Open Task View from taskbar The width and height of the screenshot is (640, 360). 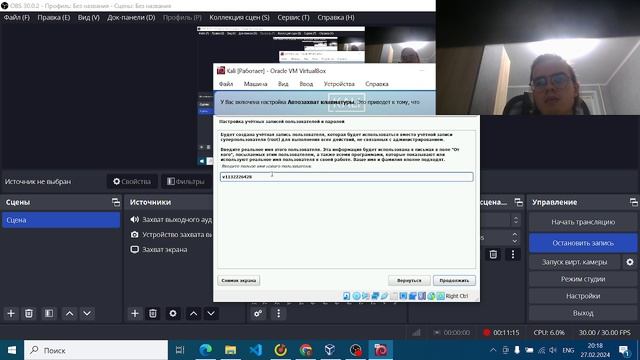180,350
